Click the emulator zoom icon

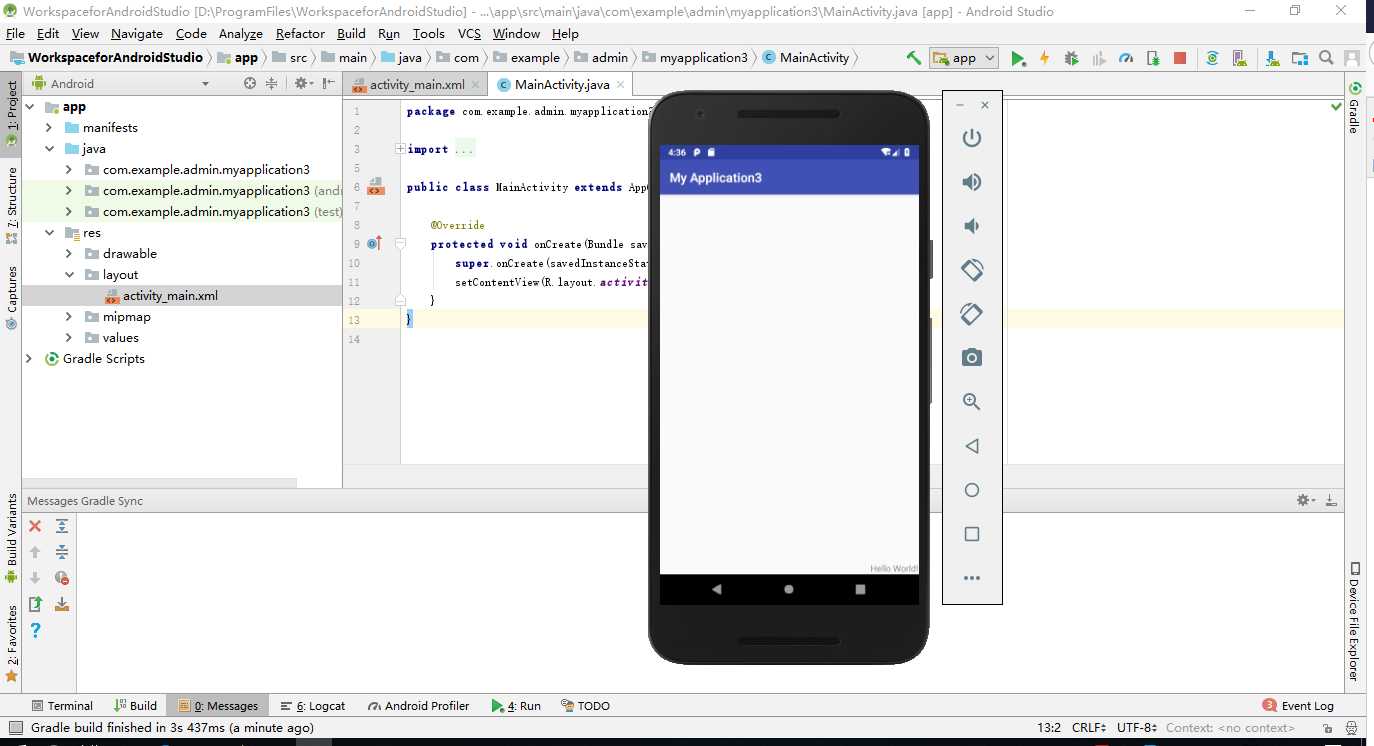(x=972, y=402)
